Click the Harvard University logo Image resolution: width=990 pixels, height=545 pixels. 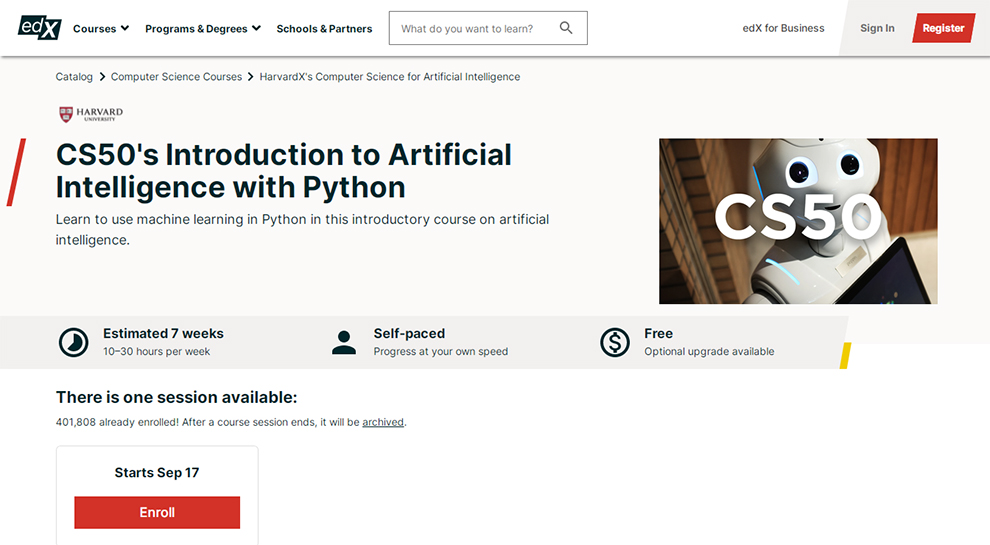(x=91, y=114)
